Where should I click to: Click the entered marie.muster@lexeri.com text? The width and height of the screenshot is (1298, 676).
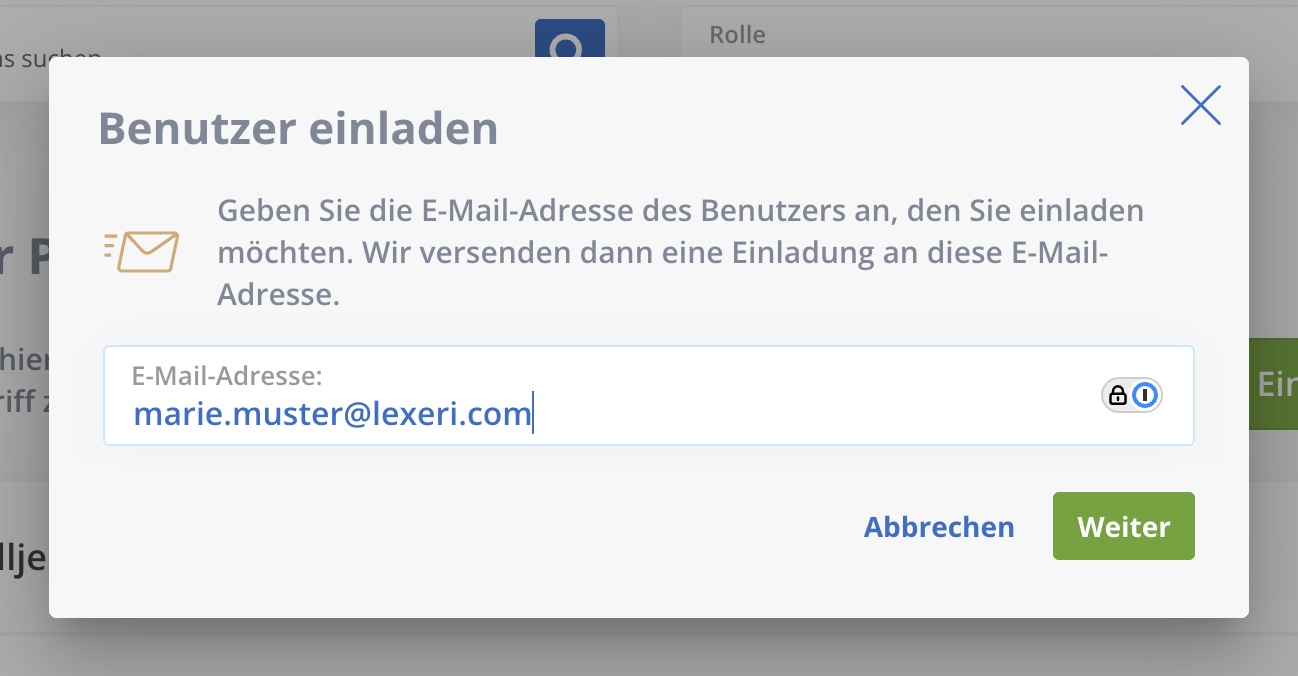[x=332, y=413]
